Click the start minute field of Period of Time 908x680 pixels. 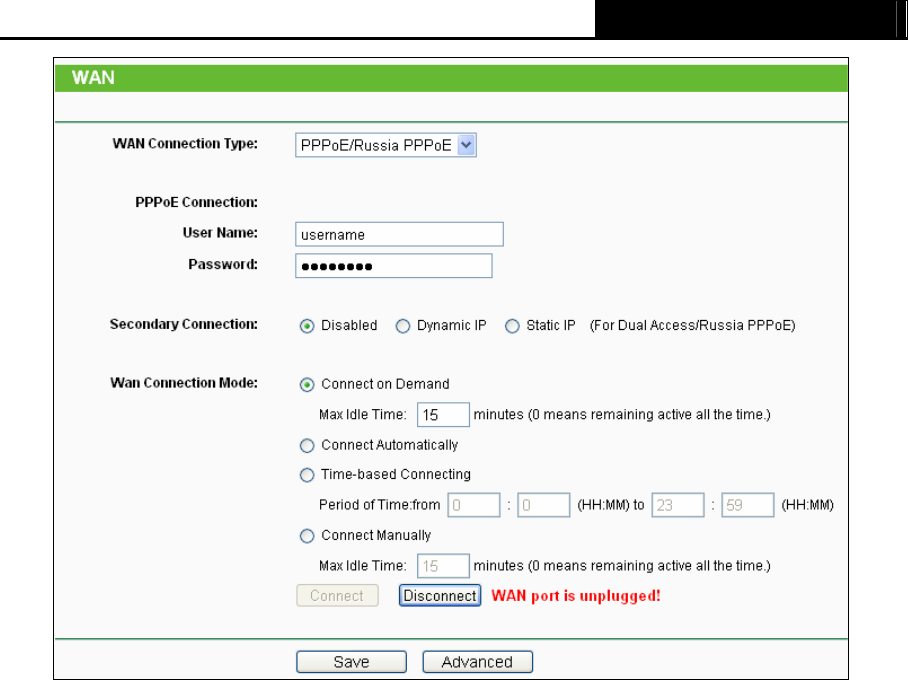(x=543, y=505)
